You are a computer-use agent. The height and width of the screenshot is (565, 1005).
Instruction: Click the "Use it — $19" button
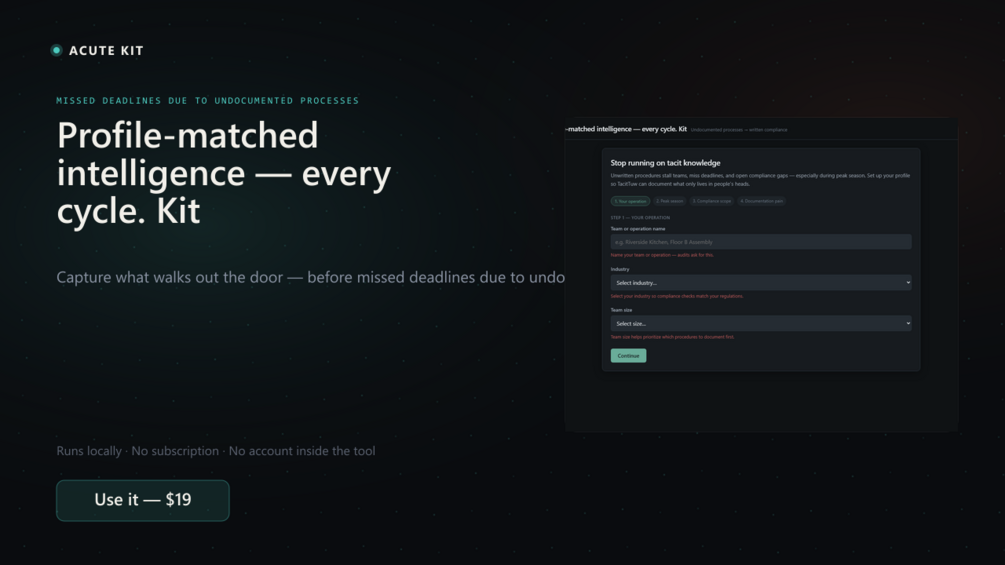(143, 500)
